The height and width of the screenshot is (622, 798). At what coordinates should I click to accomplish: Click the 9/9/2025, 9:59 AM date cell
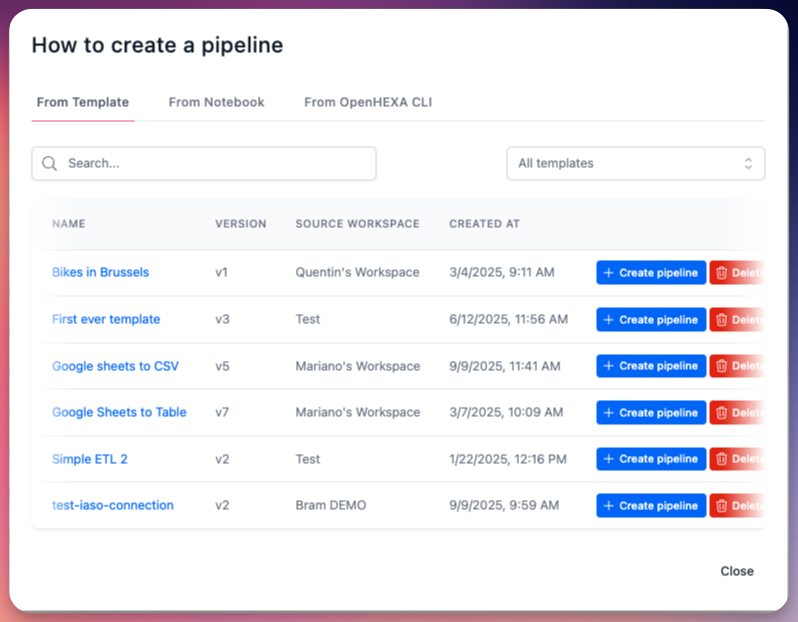coord(504,505)
